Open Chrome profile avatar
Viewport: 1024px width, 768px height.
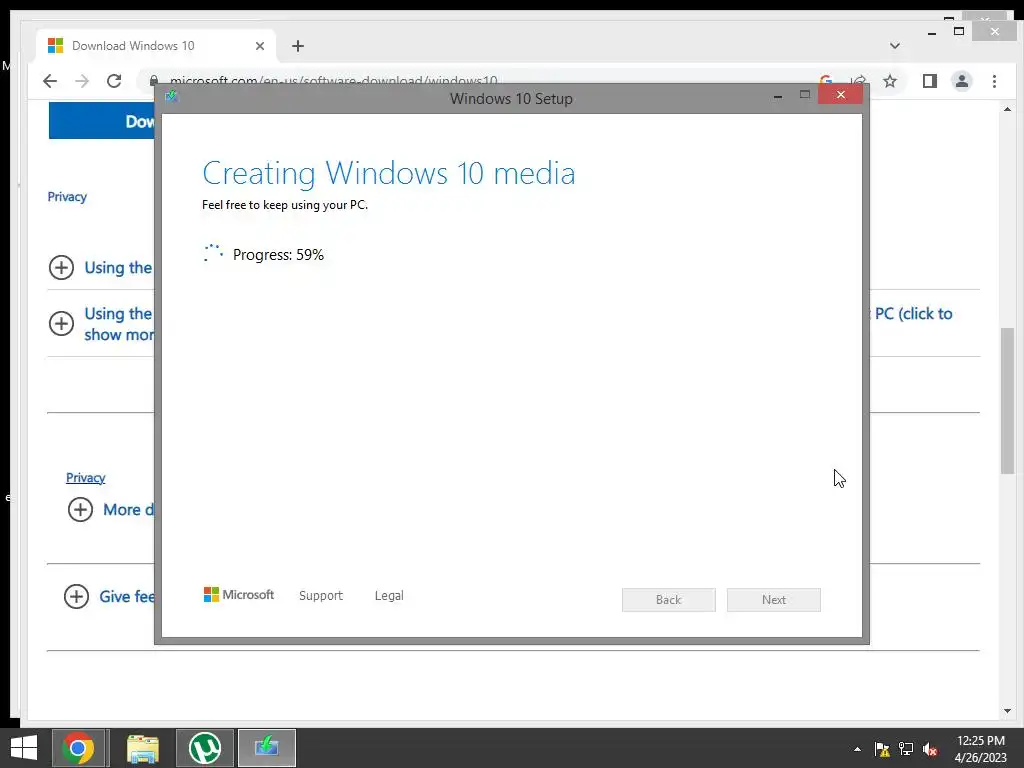click(x=962, y=81)
